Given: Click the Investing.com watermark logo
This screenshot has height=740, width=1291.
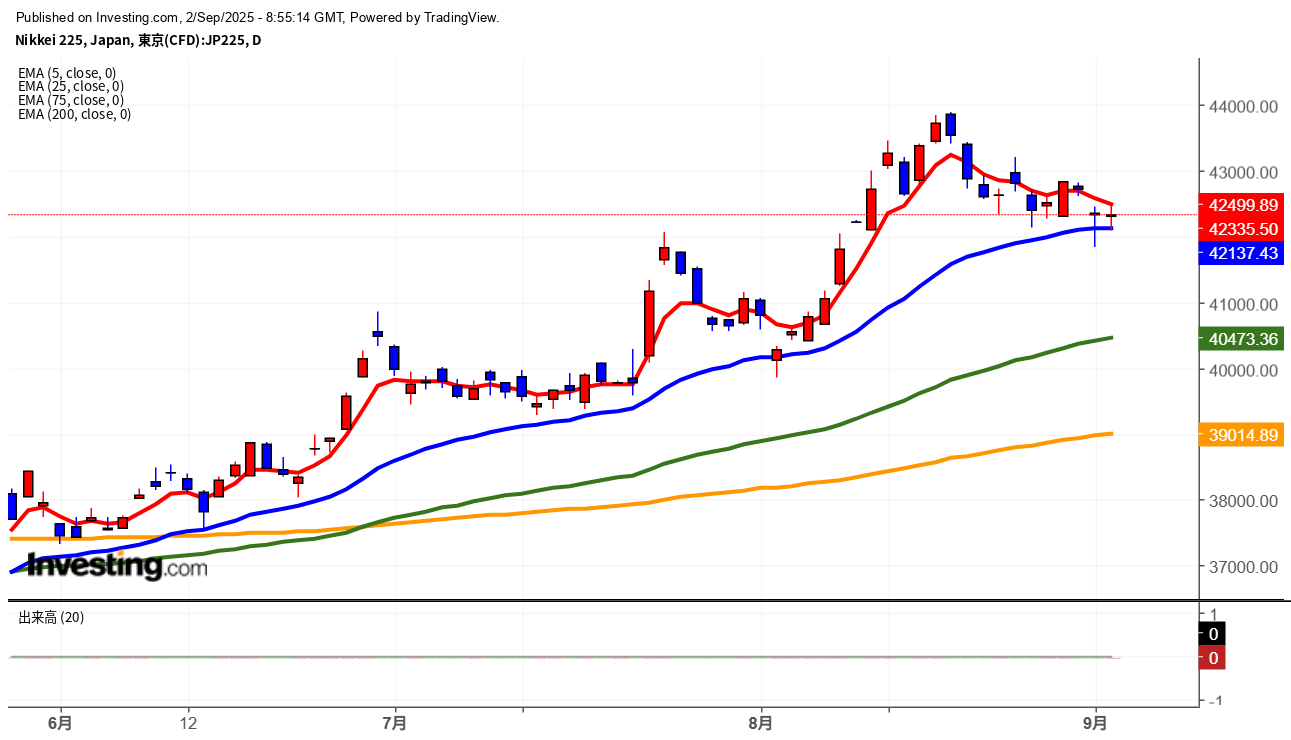Looking at the screenshot, I should 117,566.
